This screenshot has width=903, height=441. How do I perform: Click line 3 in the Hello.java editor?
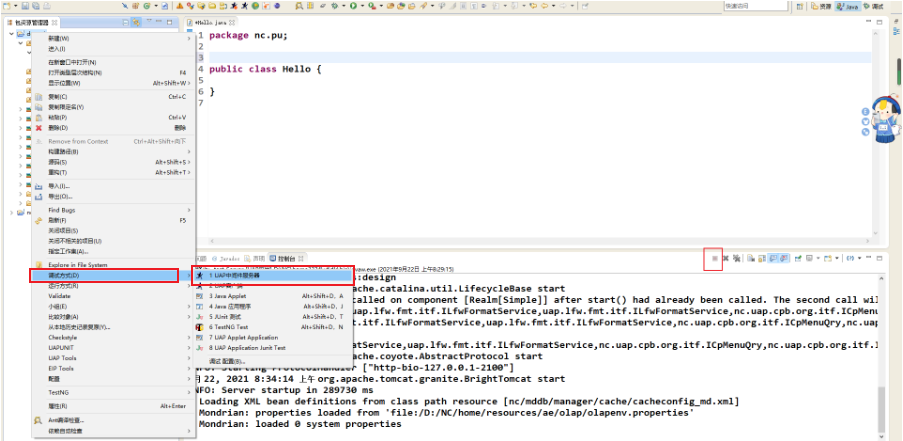pos(540,58)
